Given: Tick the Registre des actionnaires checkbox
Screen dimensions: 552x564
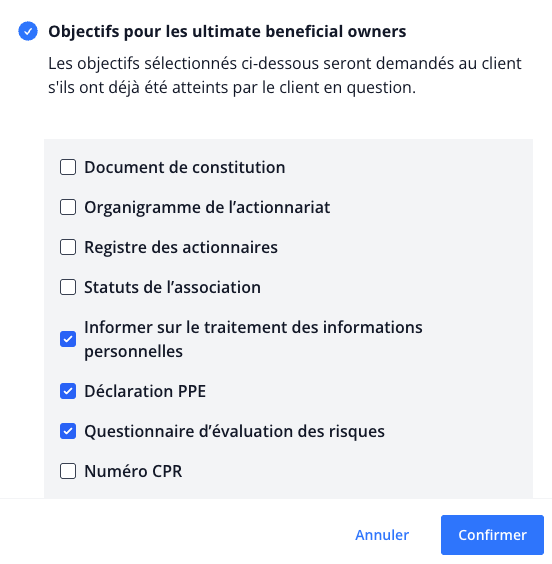Looking at the screenshot, I should [68, 247].
